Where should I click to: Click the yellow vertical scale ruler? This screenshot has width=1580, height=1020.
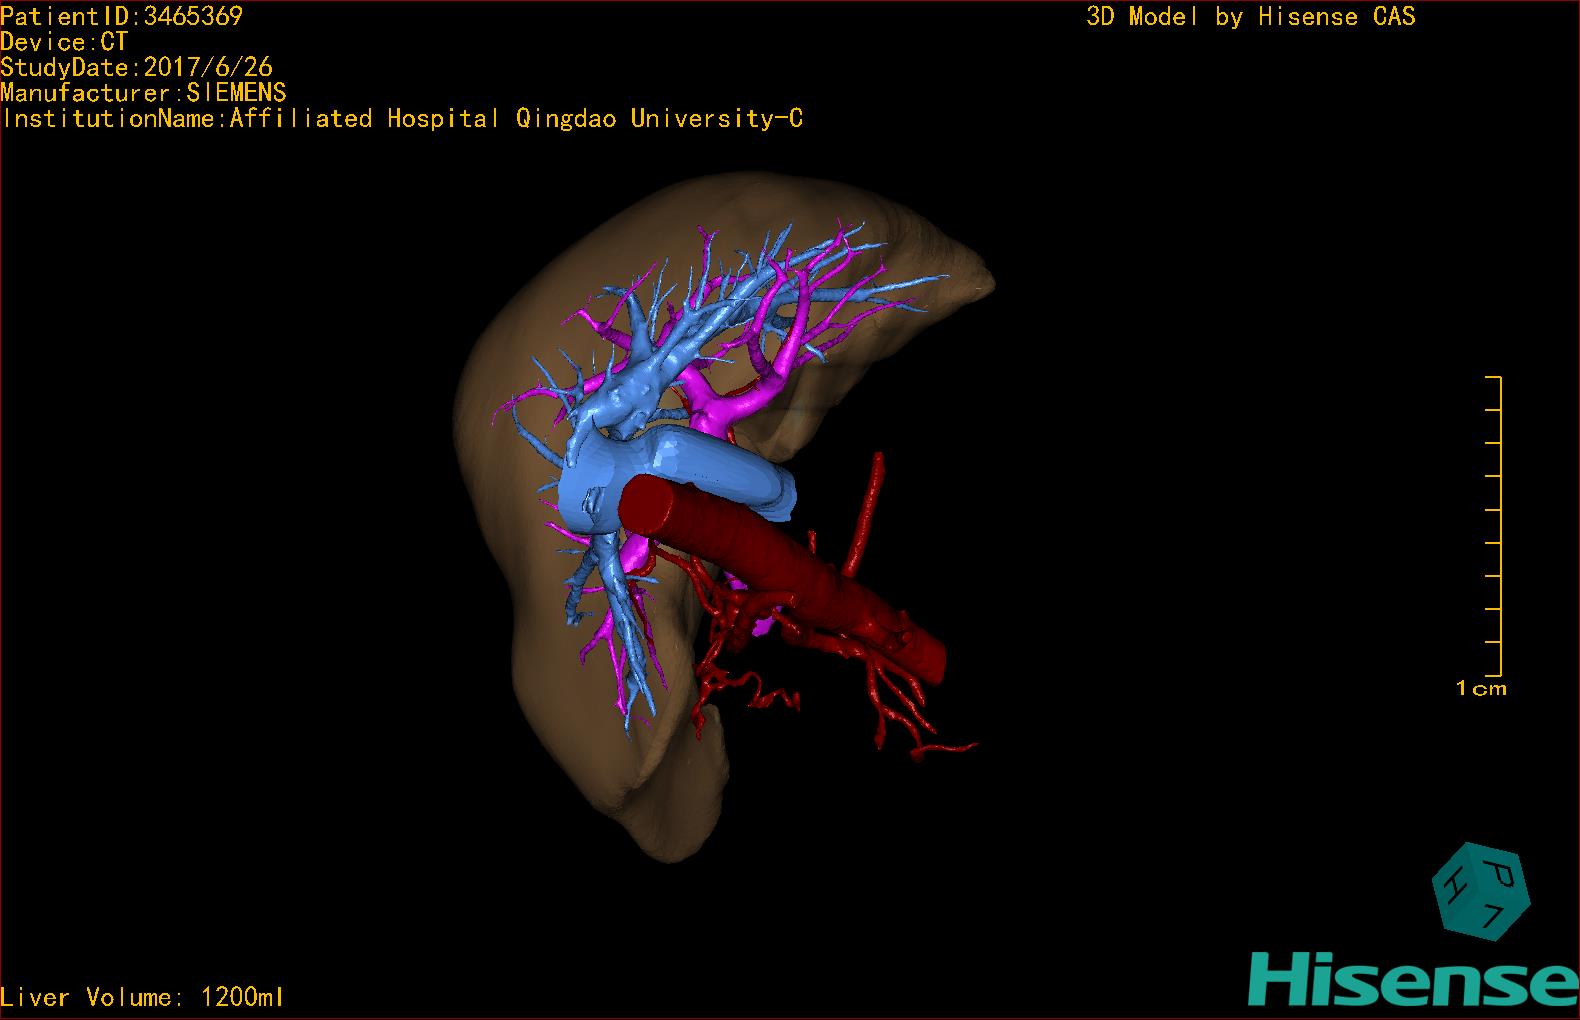click(x=1498, y=526)
